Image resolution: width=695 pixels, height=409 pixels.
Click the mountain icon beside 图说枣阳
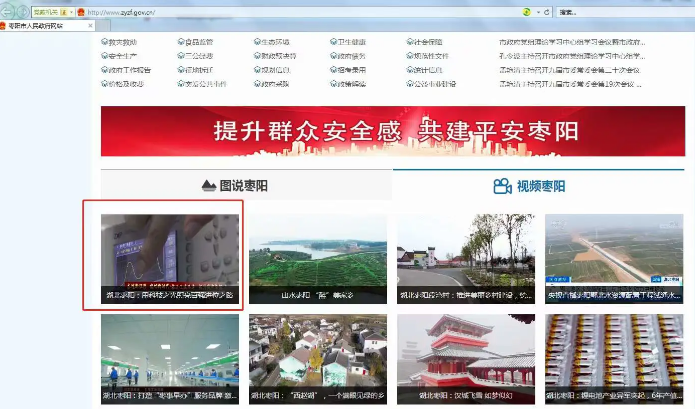coord(208,186)
